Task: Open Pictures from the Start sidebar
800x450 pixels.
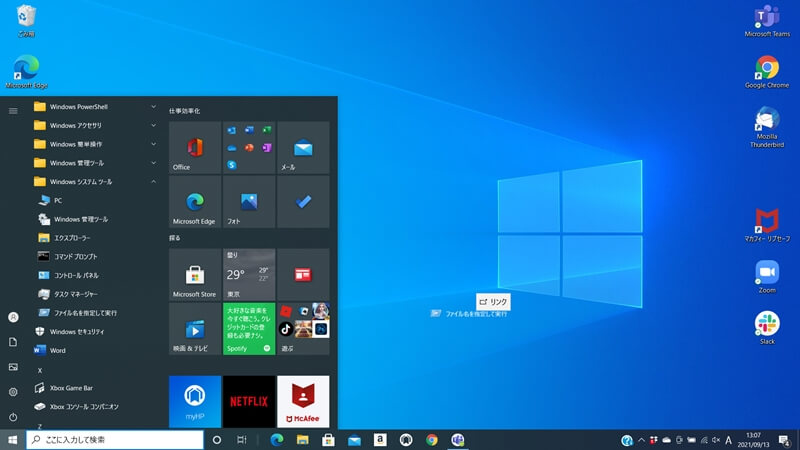Action: (x=13, y=367)
